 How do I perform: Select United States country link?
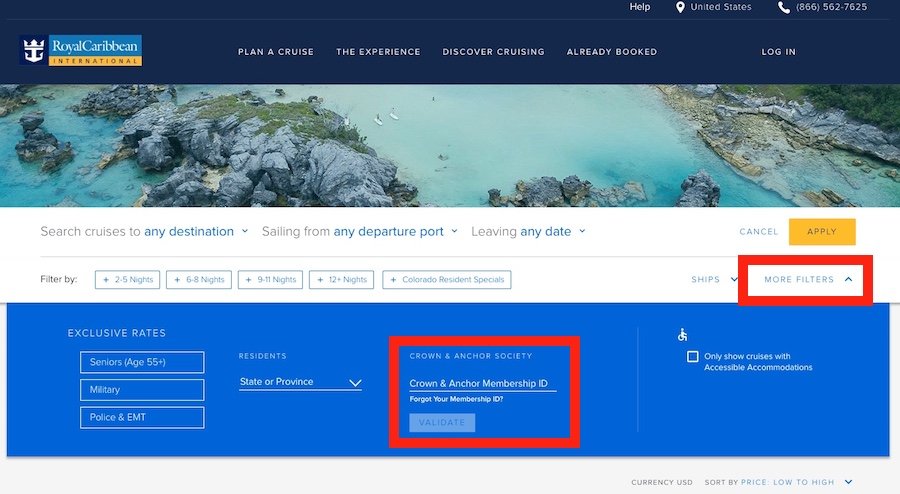(x=721, y=7)
